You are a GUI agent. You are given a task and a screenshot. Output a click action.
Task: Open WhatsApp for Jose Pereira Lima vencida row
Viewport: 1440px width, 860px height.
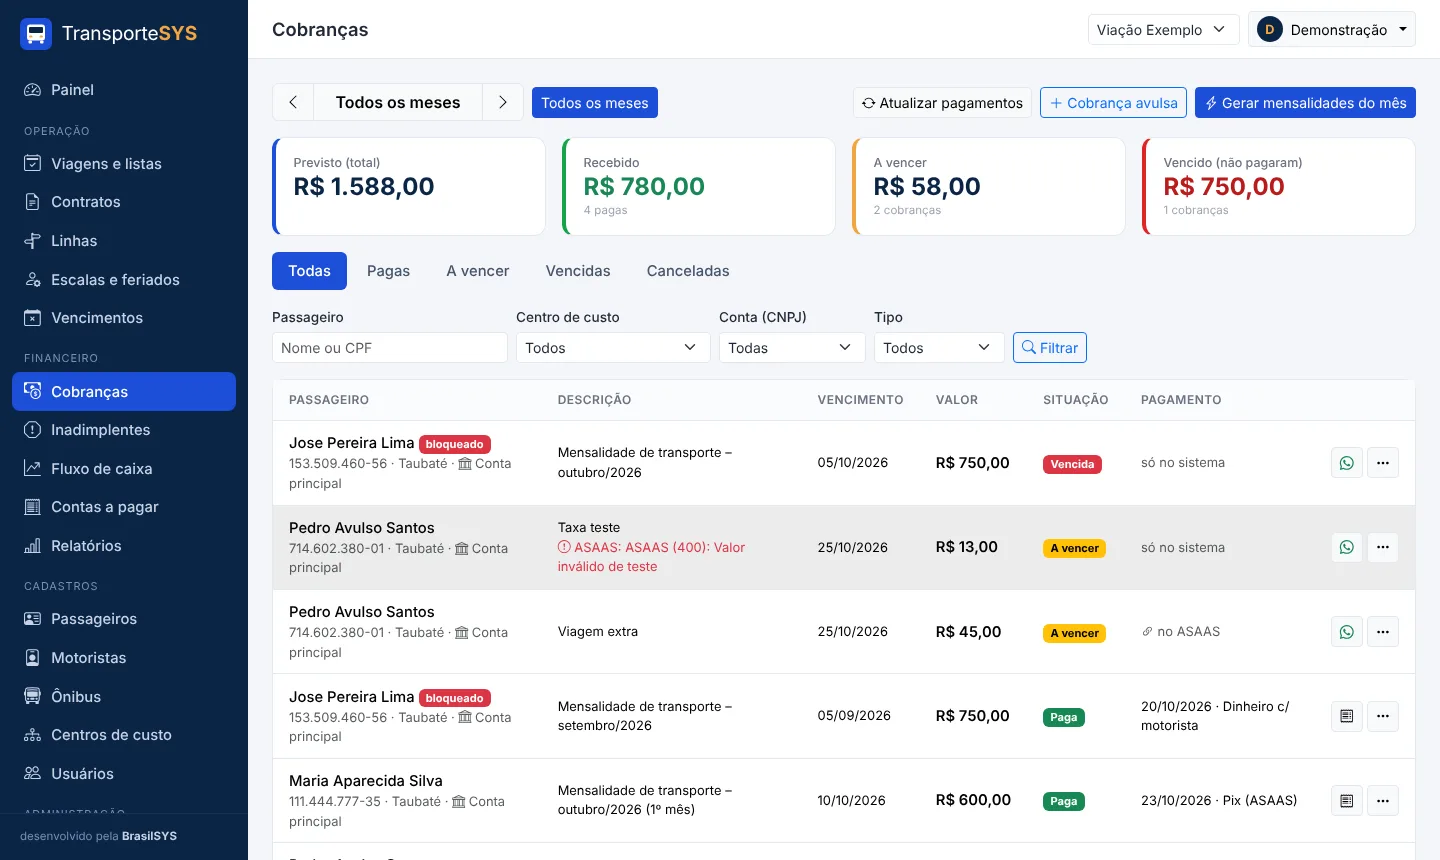point(1347,463)
